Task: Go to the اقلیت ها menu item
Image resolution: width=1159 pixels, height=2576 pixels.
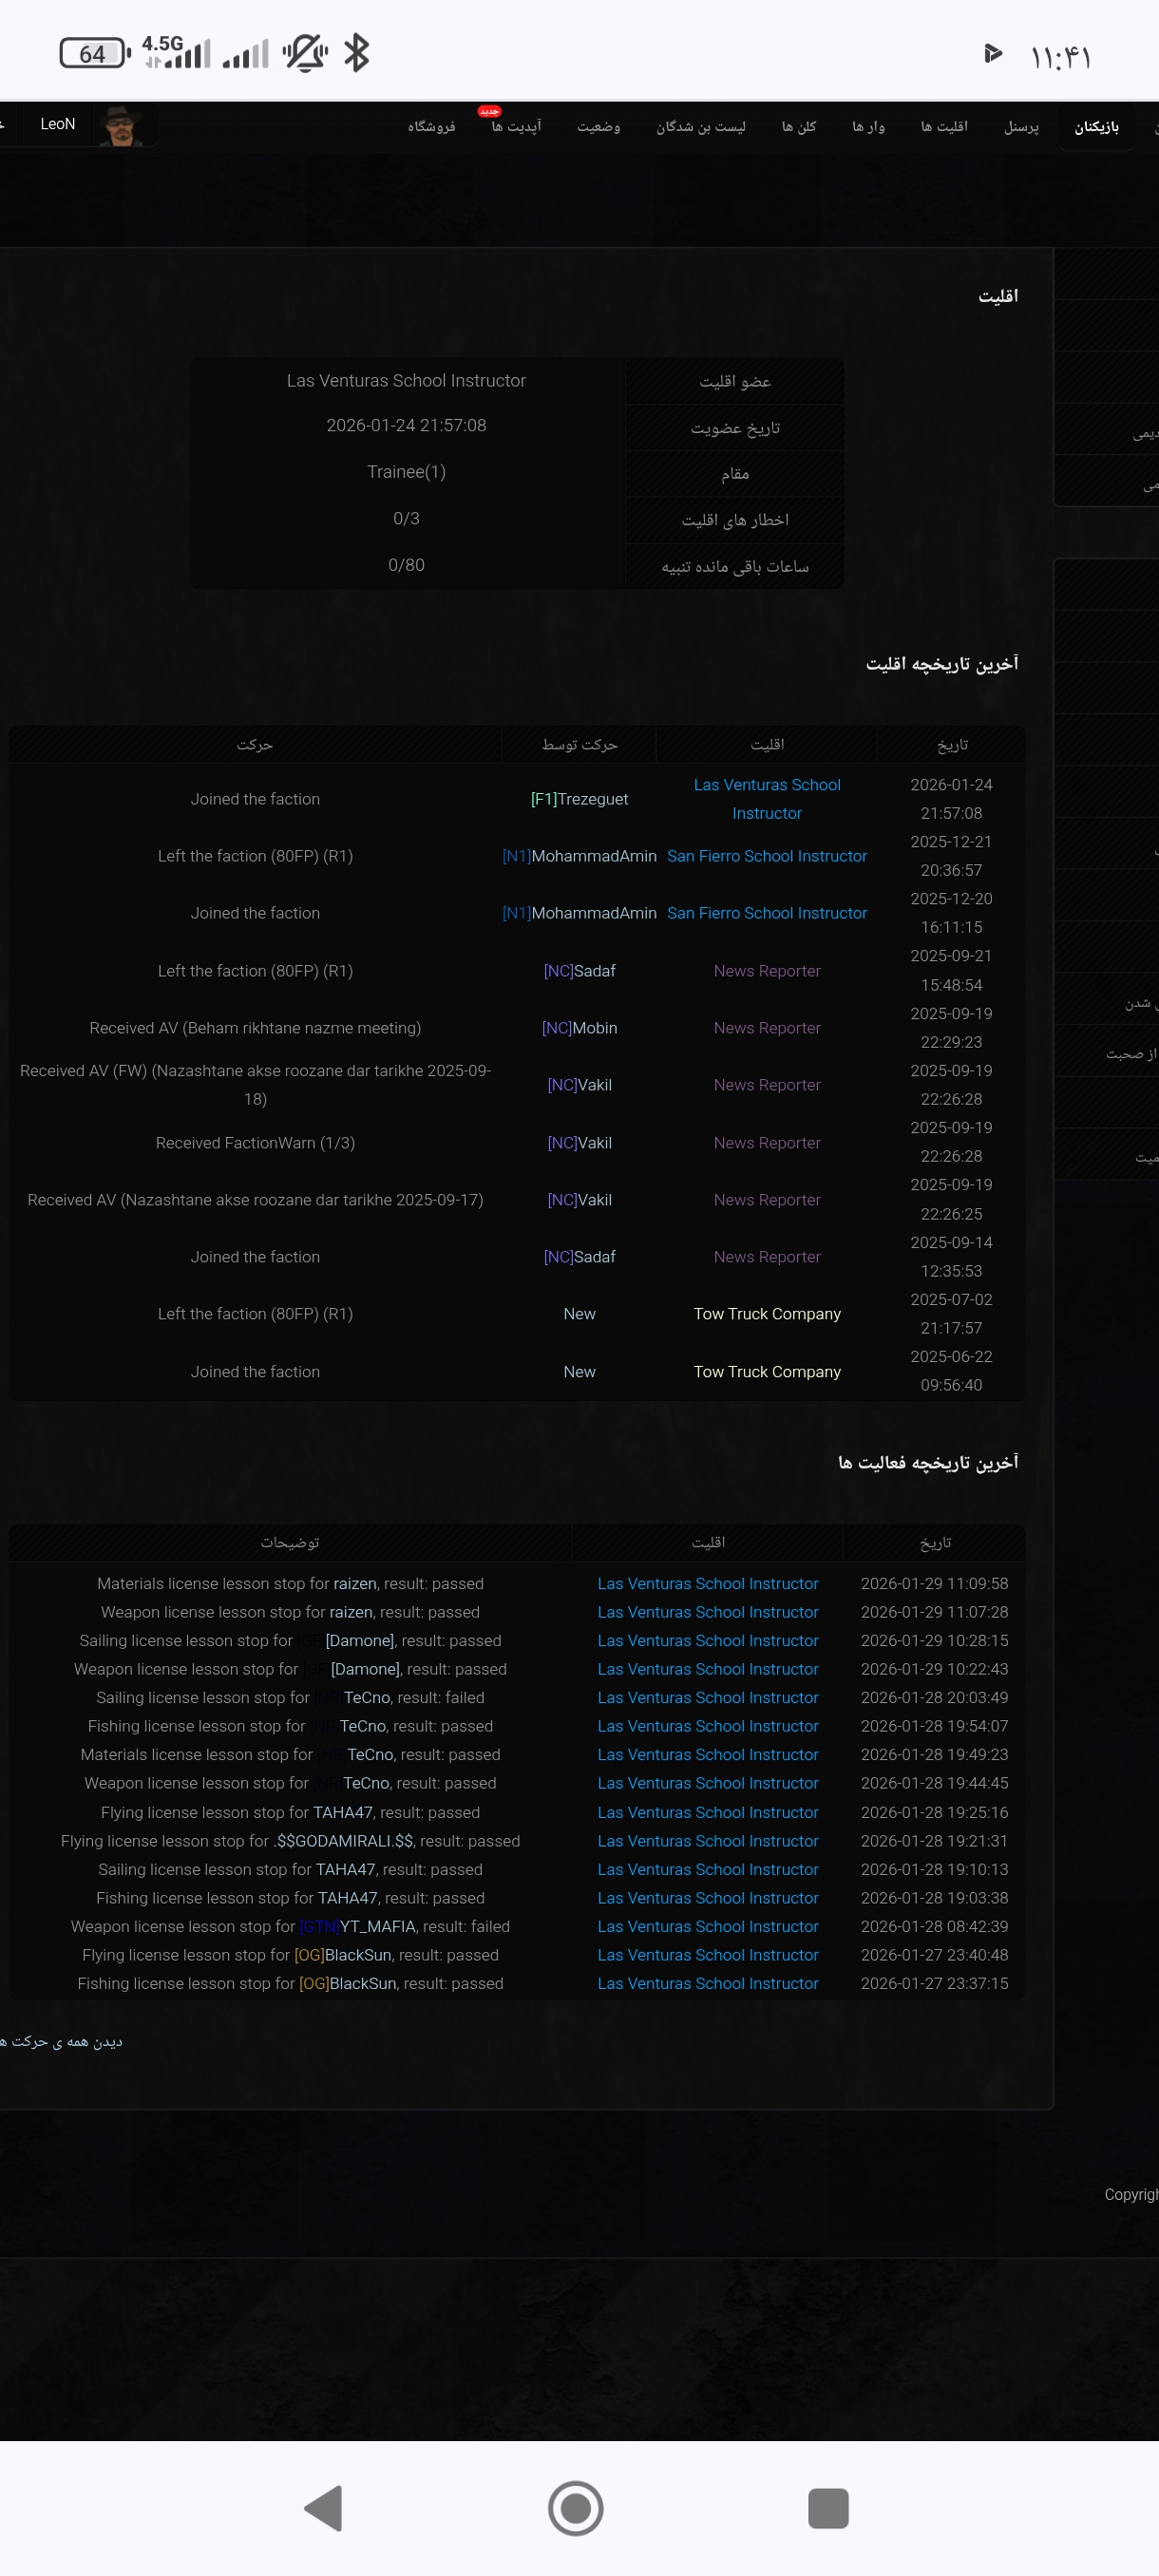Action: coord(943,127)
